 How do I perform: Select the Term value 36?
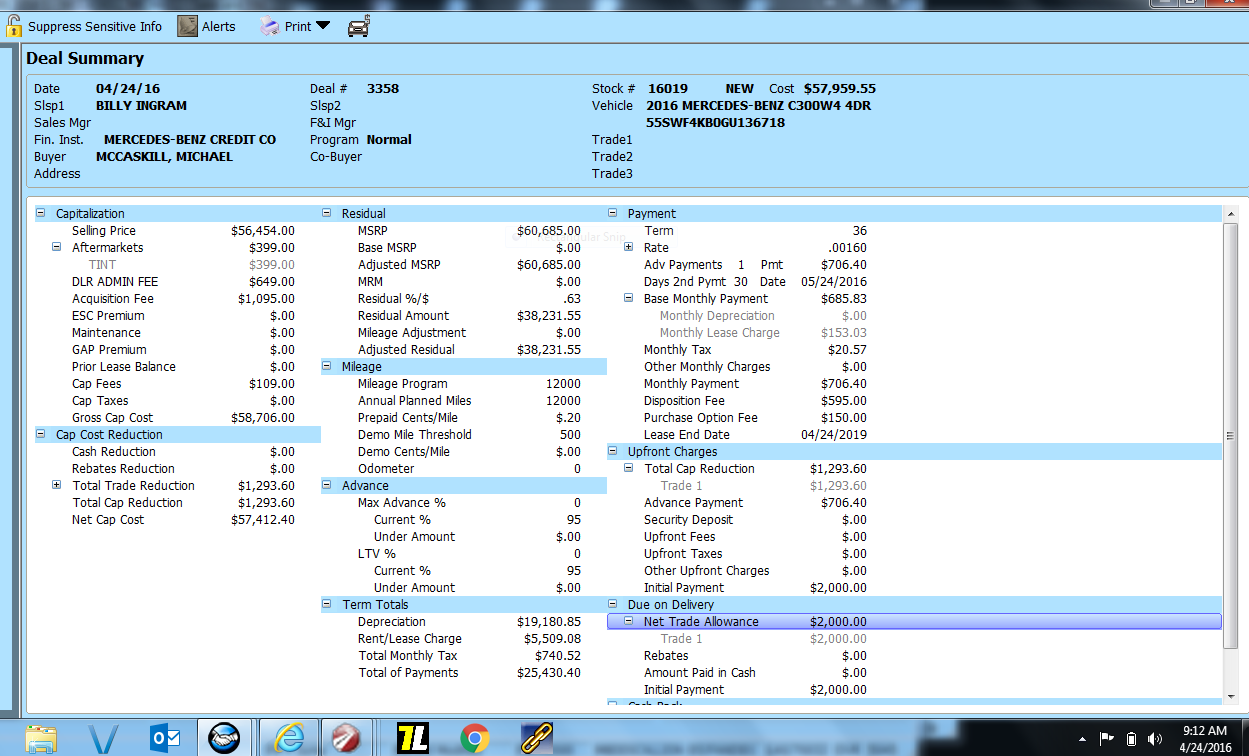[x=859, y=231]
